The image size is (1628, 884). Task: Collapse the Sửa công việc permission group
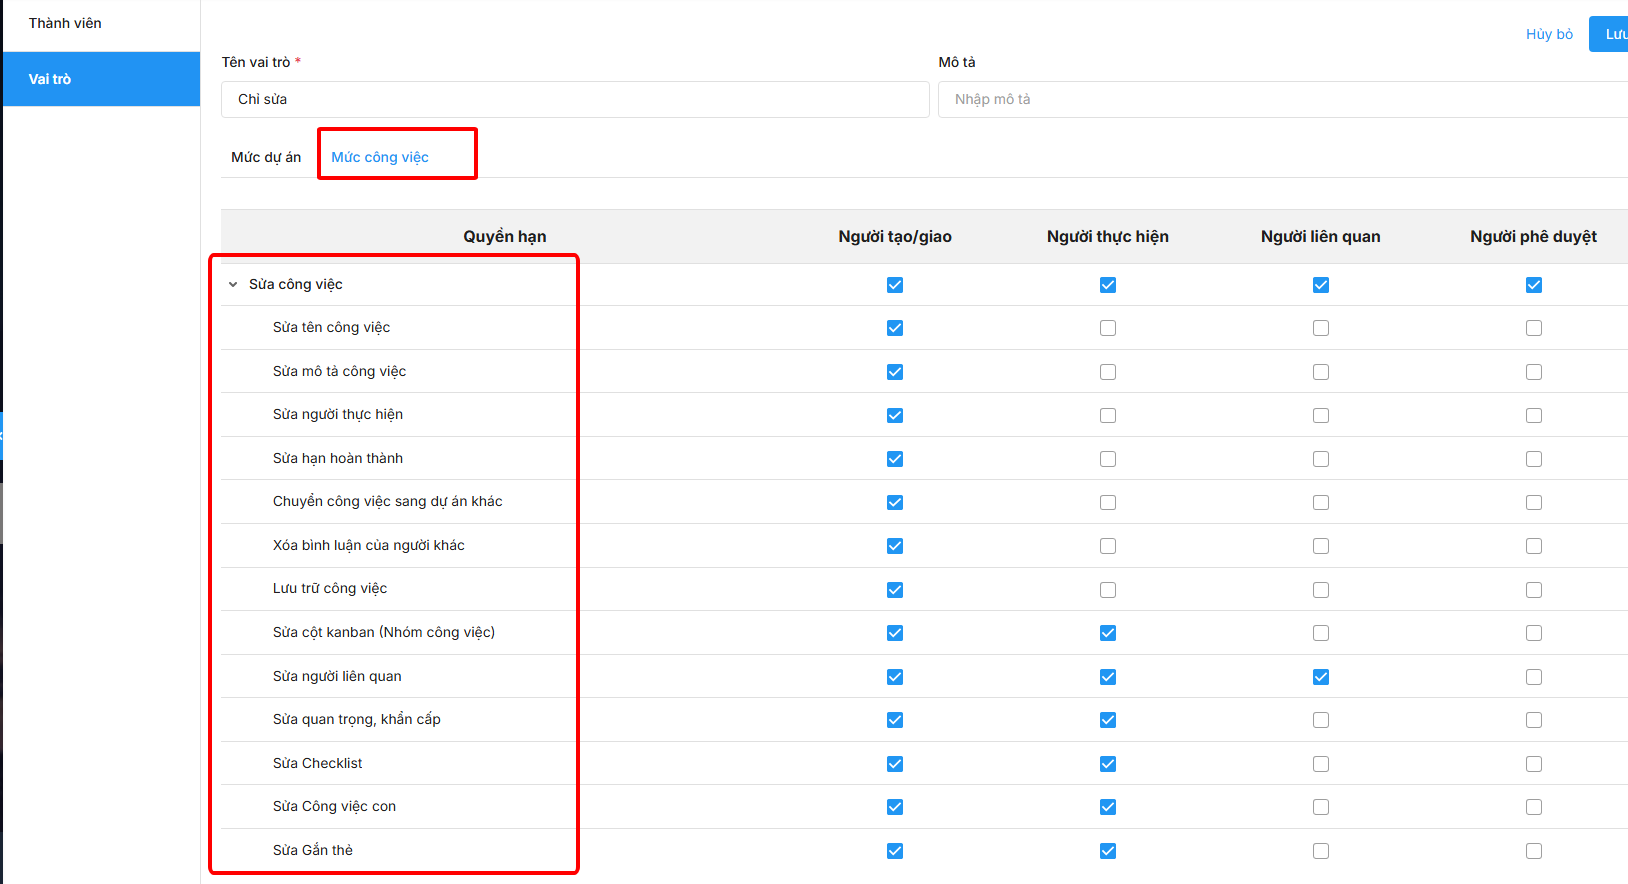233,285
